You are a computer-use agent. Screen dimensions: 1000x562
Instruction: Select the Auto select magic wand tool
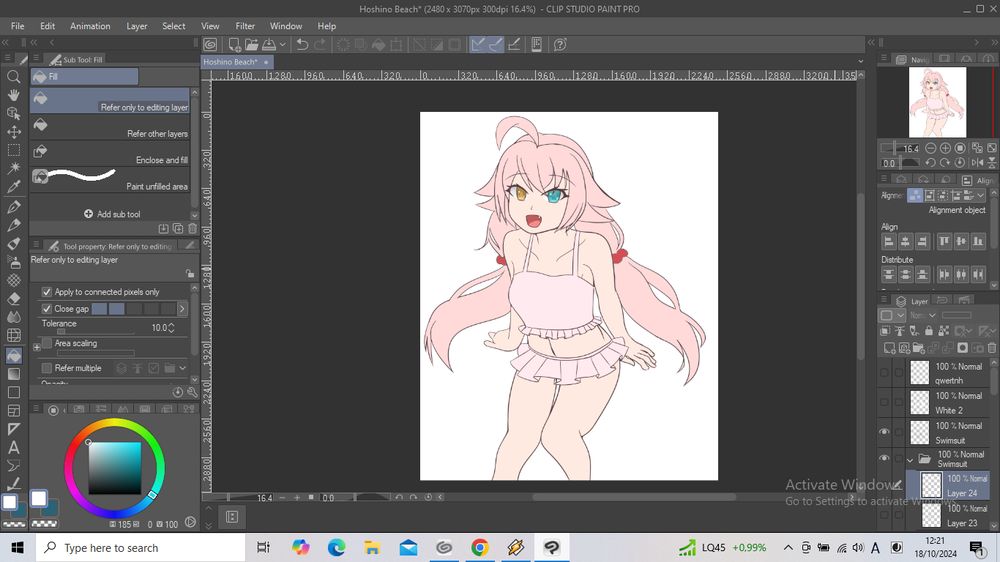(x=14, y=168)
